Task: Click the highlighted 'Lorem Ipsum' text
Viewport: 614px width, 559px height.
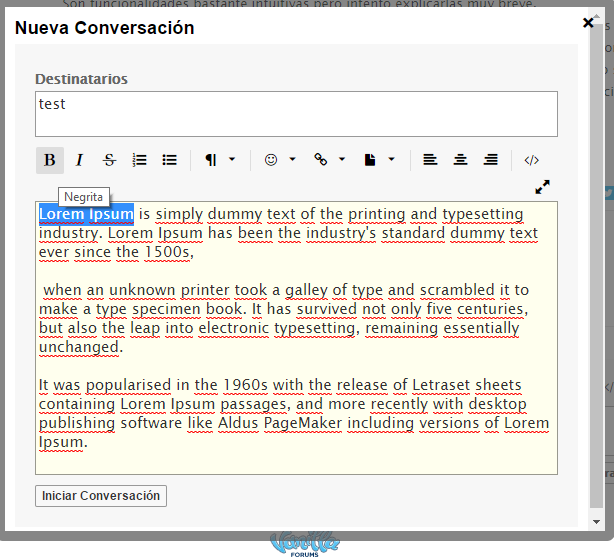Action: pos(87,214)
